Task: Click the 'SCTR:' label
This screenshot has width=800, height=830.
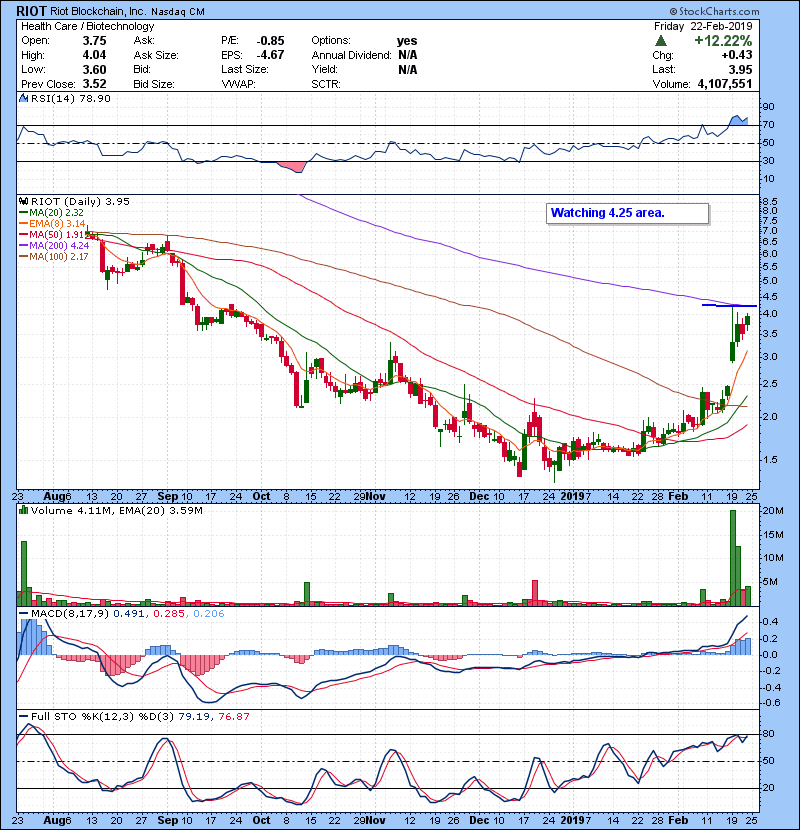Action: 326,84
